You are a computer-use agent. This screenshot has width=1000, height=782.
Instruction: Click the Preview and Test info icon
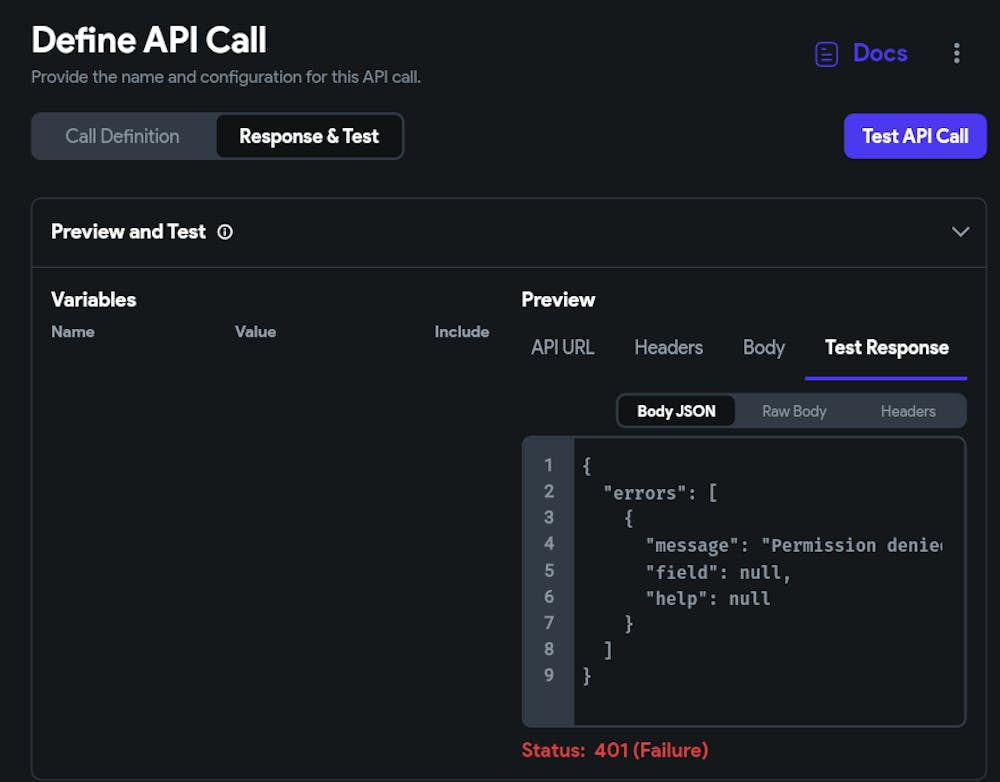225,232
